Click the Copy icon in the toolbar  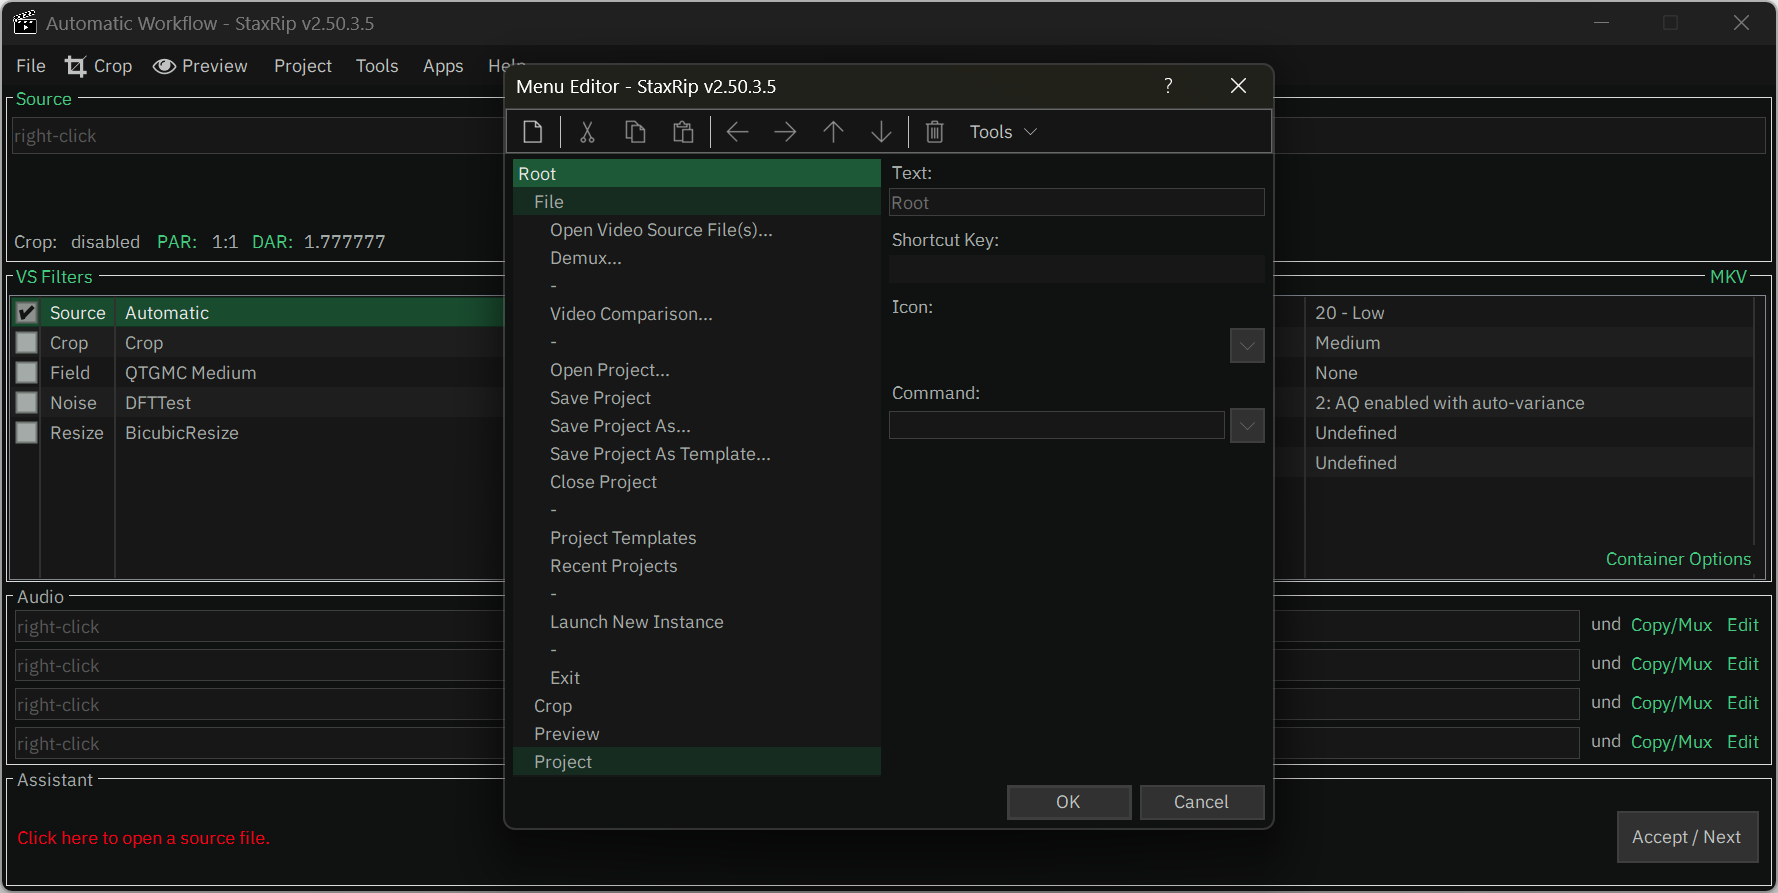point(635,132)
